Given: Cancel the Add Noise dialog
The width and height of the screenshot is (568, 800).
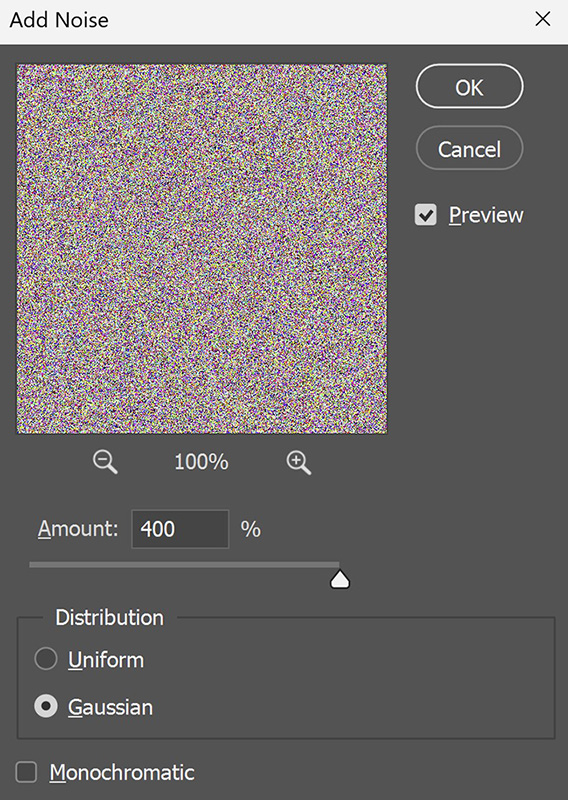Looking at the screenshot, I should [470, 148].
